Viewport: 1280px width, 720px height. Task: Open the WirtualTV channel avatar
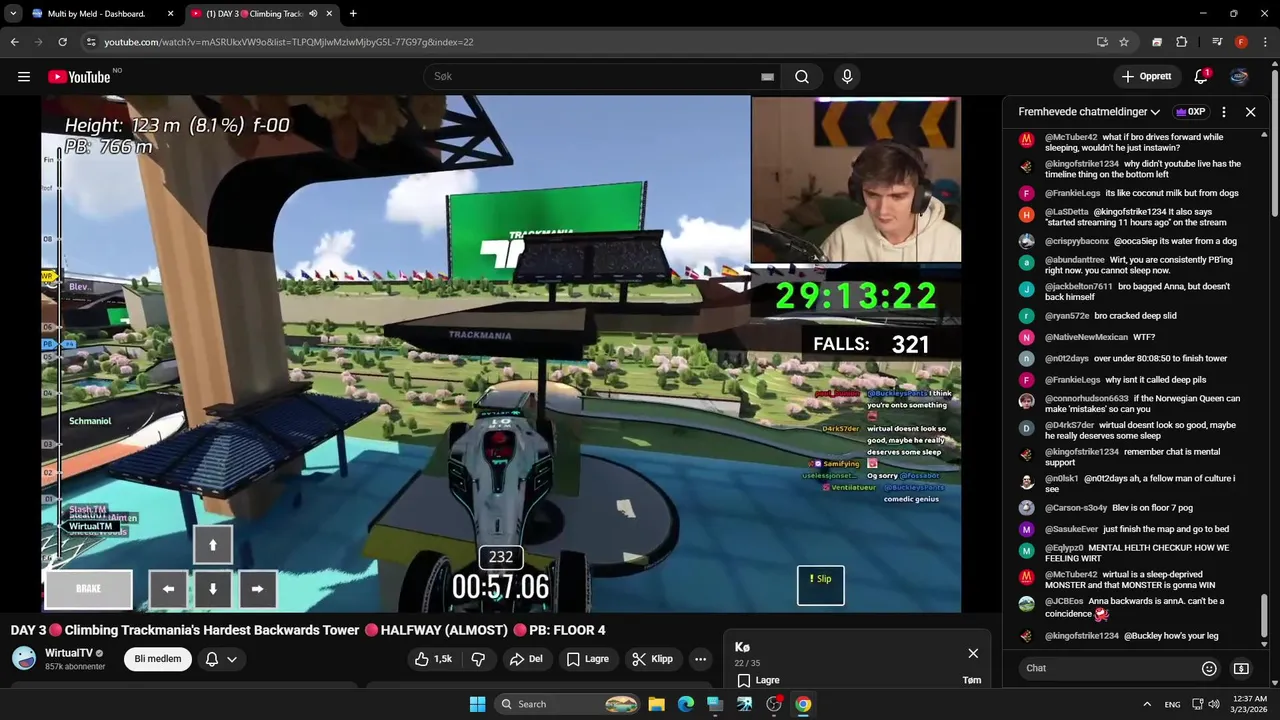[x=24, y=658]
